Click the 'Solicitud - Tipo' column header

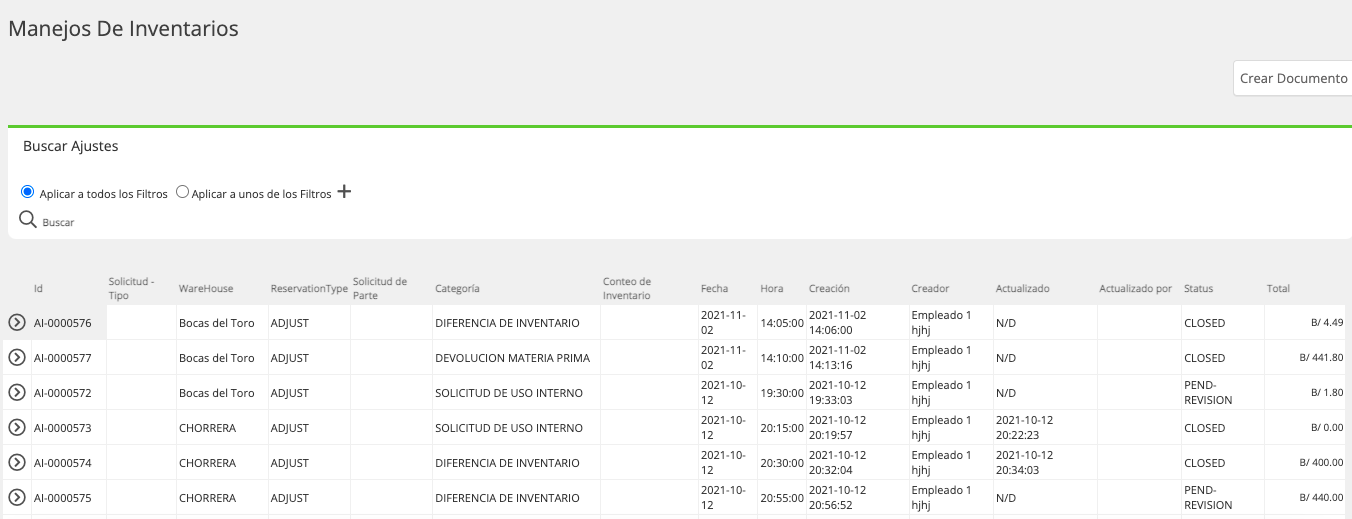click(x=131, y=288)
